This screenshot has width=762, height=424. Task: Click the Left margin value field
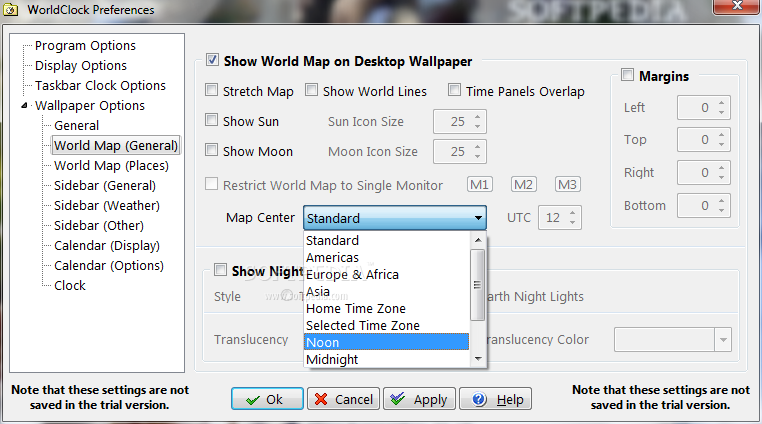pos(696,107)
